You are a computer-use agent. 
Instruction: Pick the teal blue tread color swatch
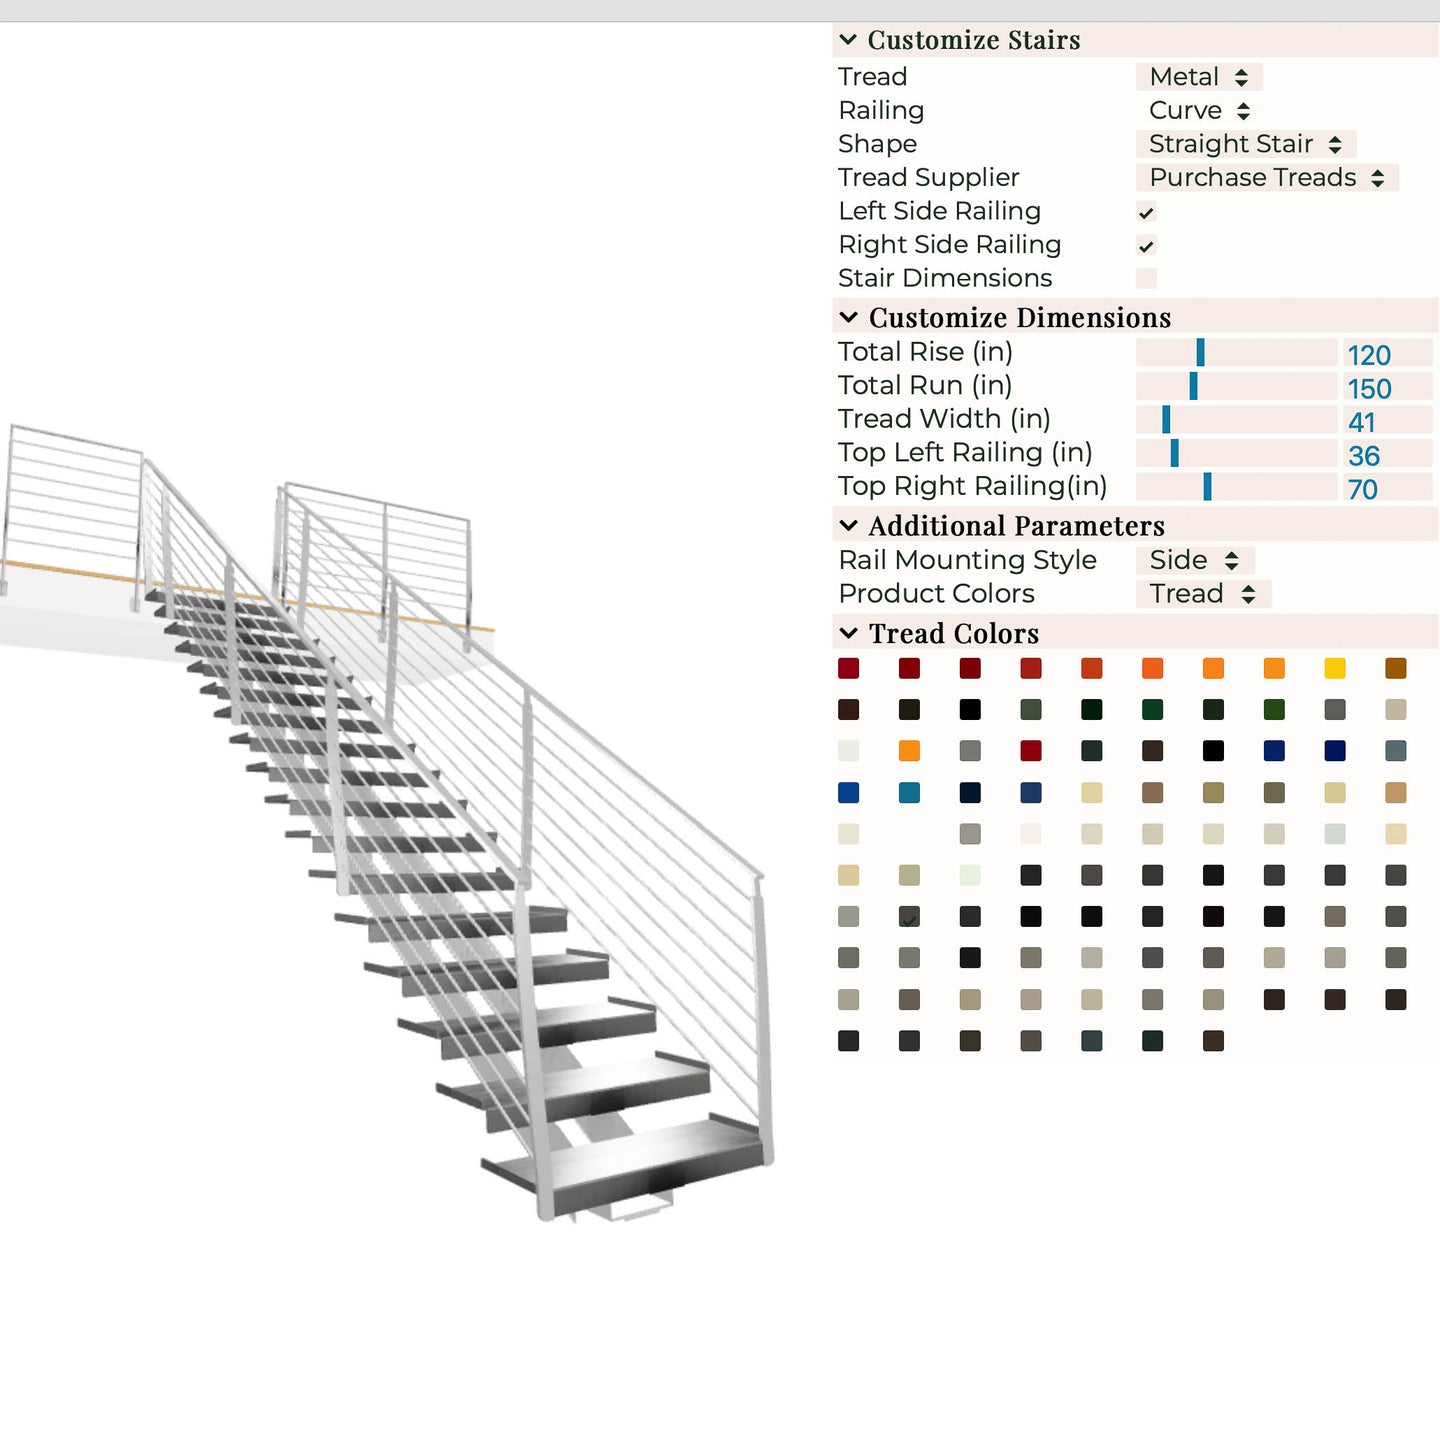tap(909, 793)
